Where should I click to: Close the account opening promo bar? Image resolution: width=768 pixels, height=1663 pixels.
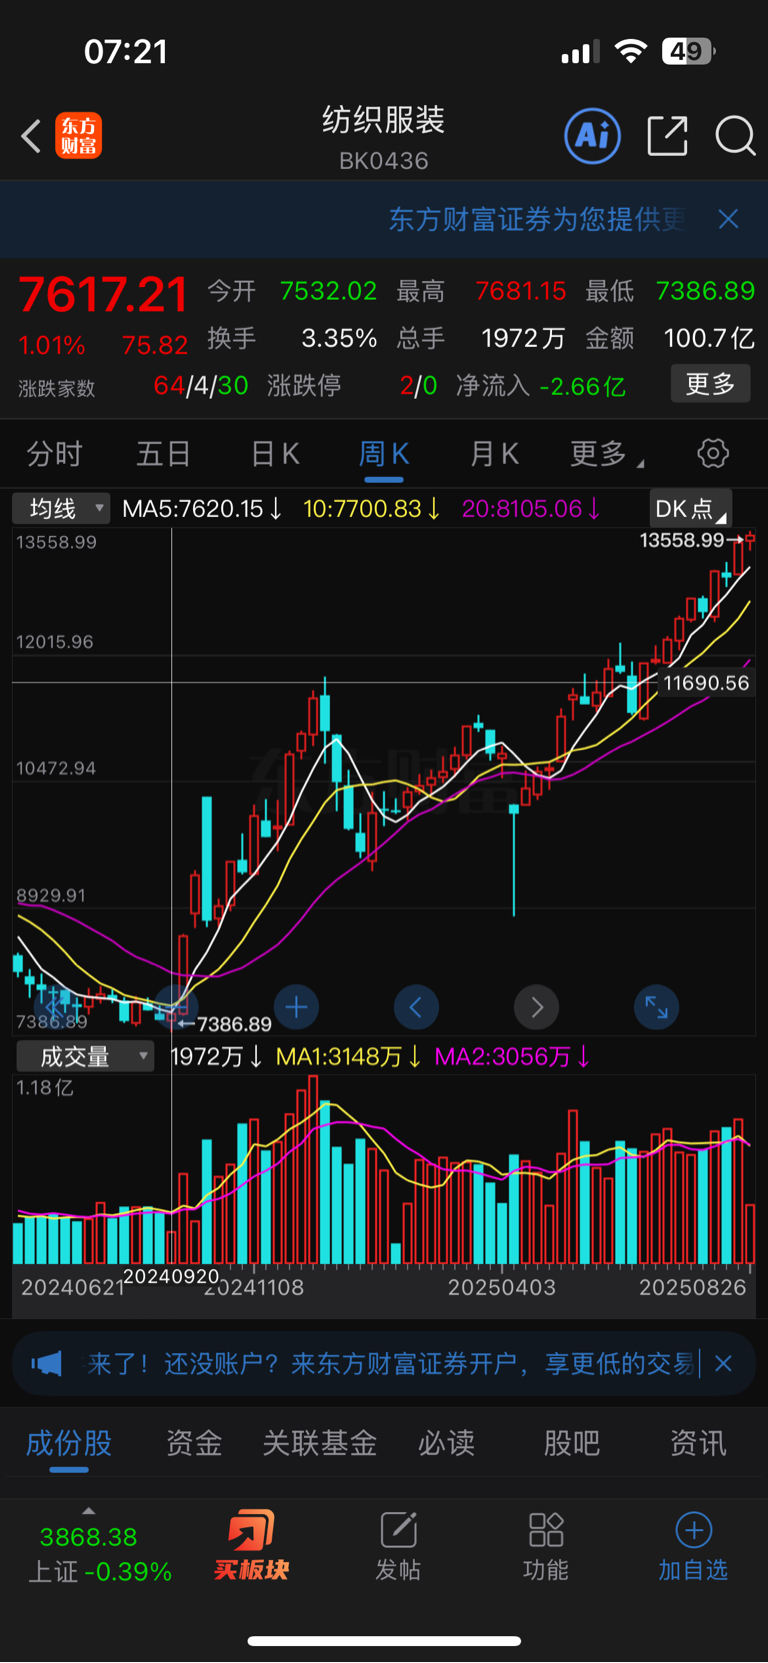pos(724,1363)
